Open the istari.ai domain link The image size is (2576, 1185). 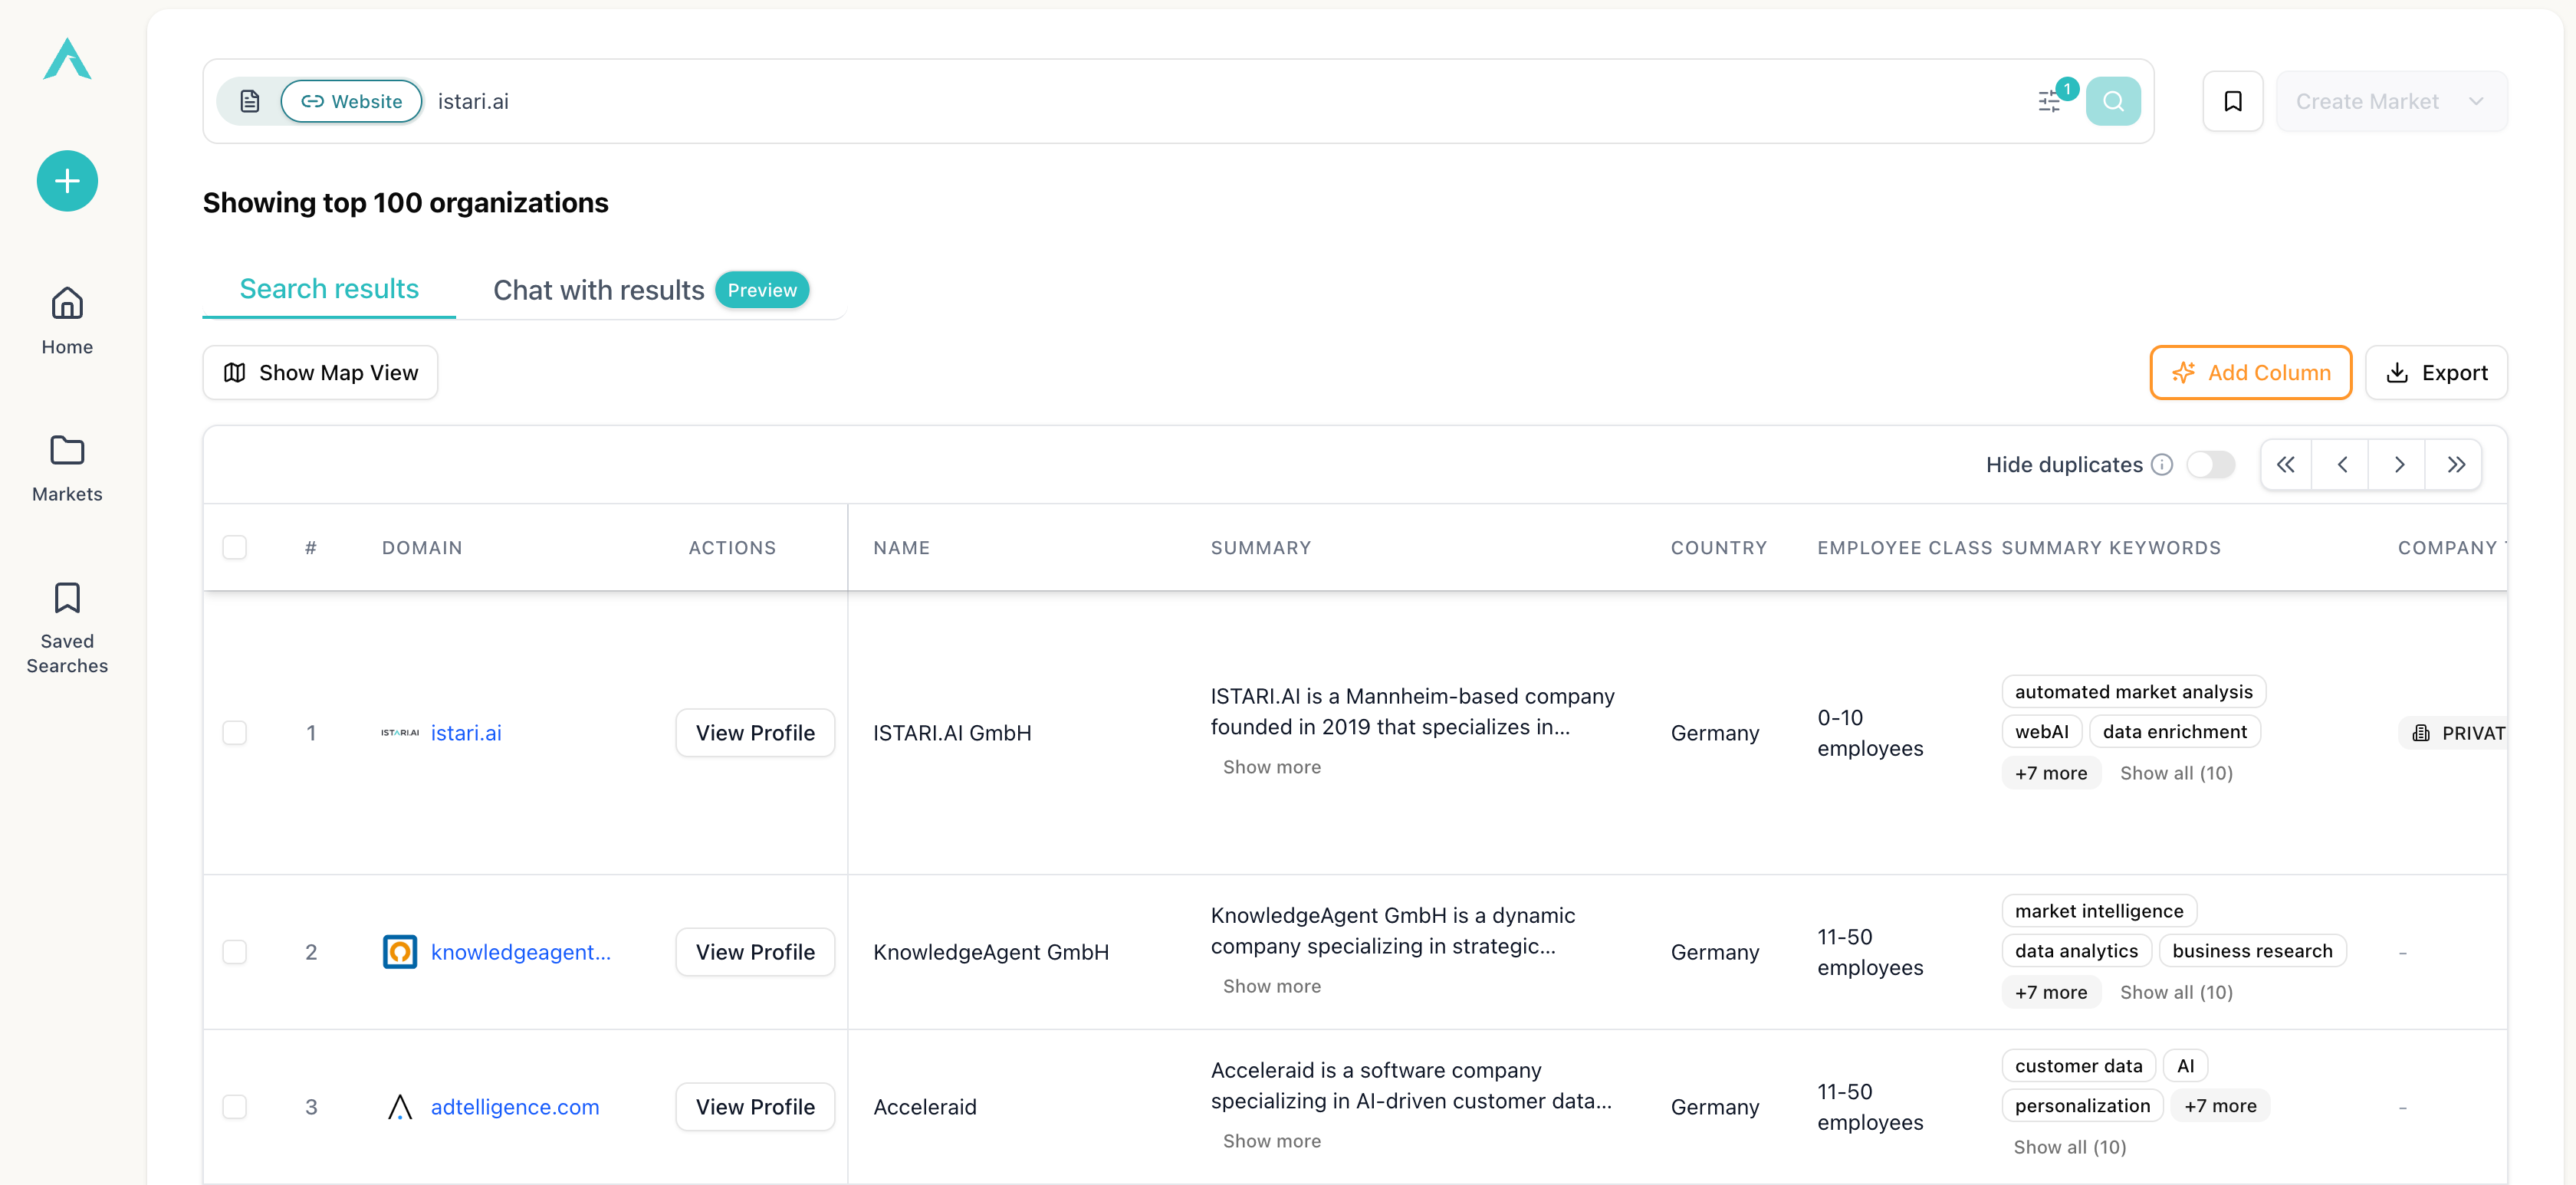466,733
